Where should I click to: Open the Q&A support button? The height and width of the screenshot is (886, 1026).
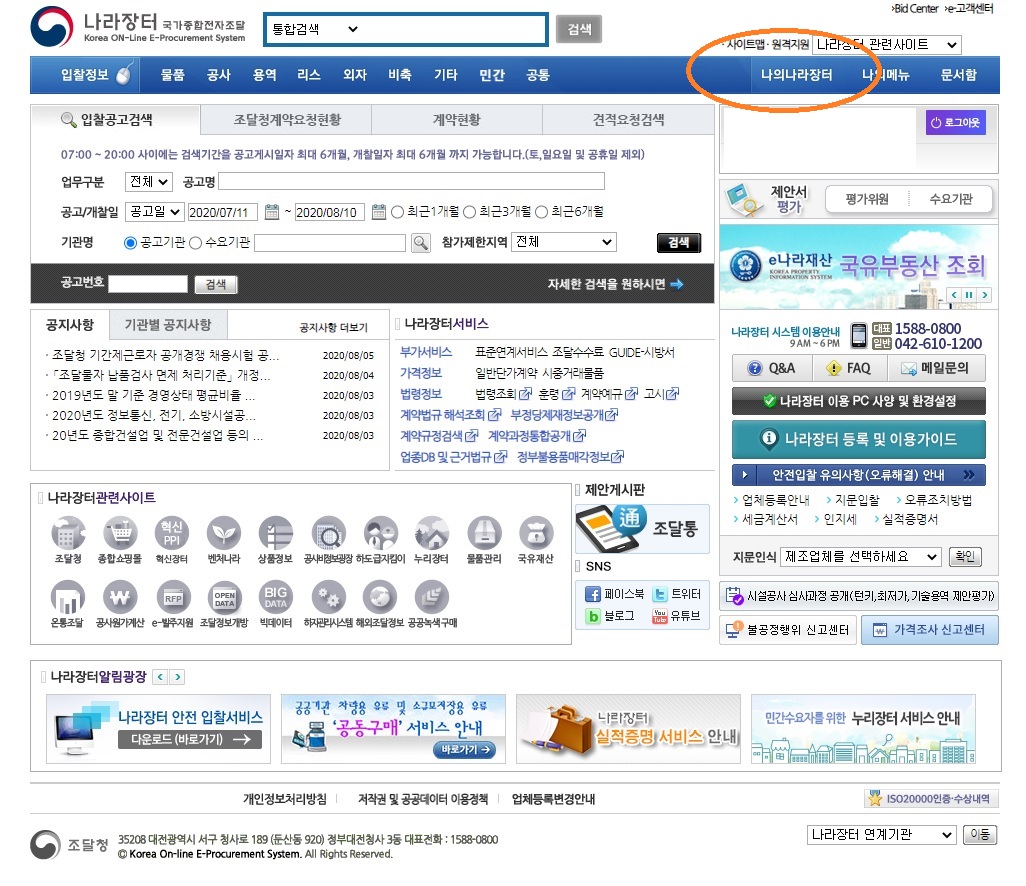click(x=772, y=368)
